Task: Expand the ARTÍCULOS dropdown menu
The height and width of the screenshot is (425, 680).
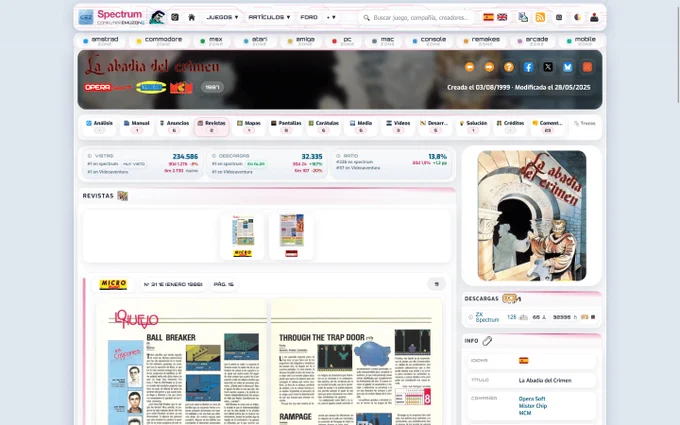Action: (x=269, y=17)
